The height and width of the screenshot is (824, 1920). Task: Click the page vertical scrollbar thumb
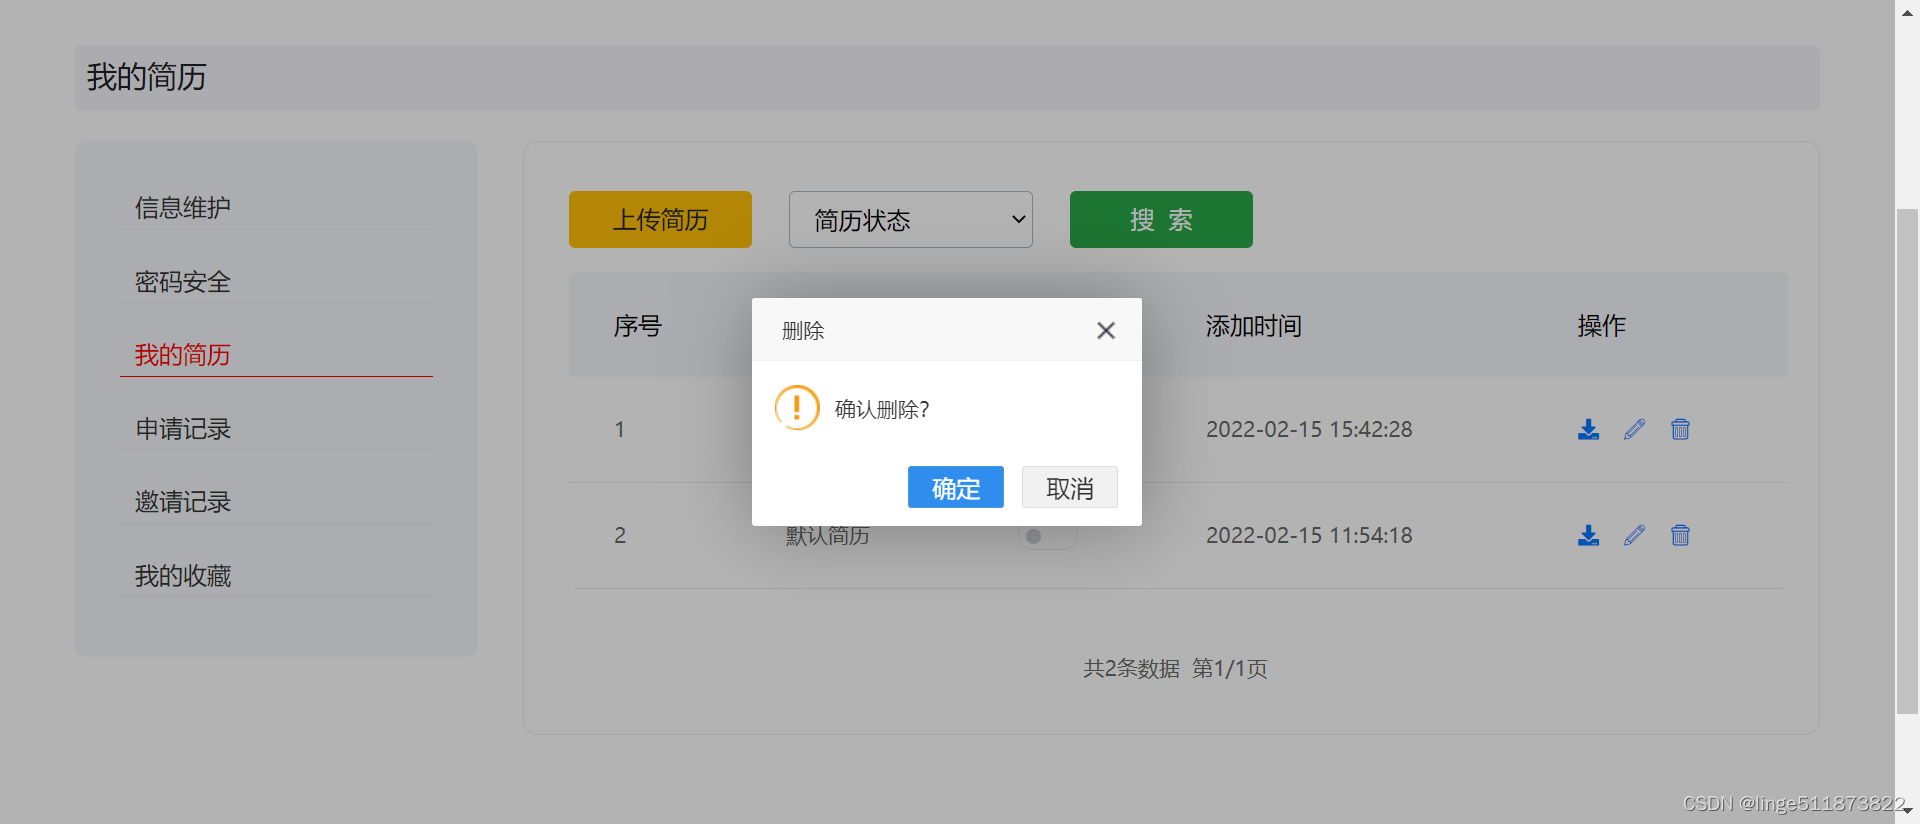tap(1907, 460)
